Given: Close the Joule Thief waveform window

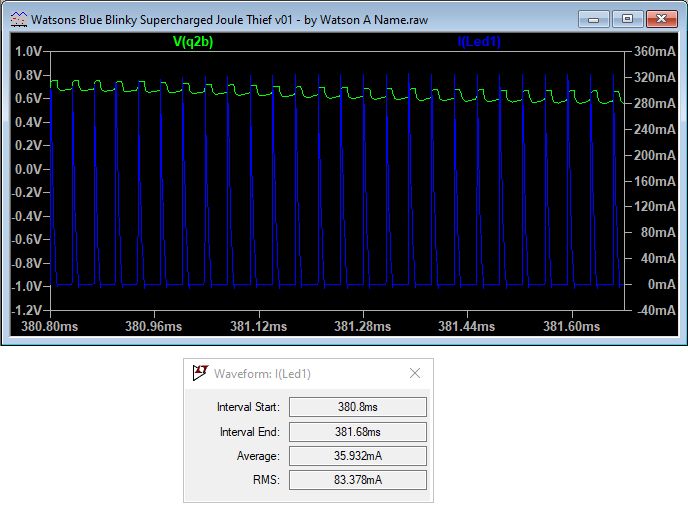Looking at the screenshot, I should [661, 19].
